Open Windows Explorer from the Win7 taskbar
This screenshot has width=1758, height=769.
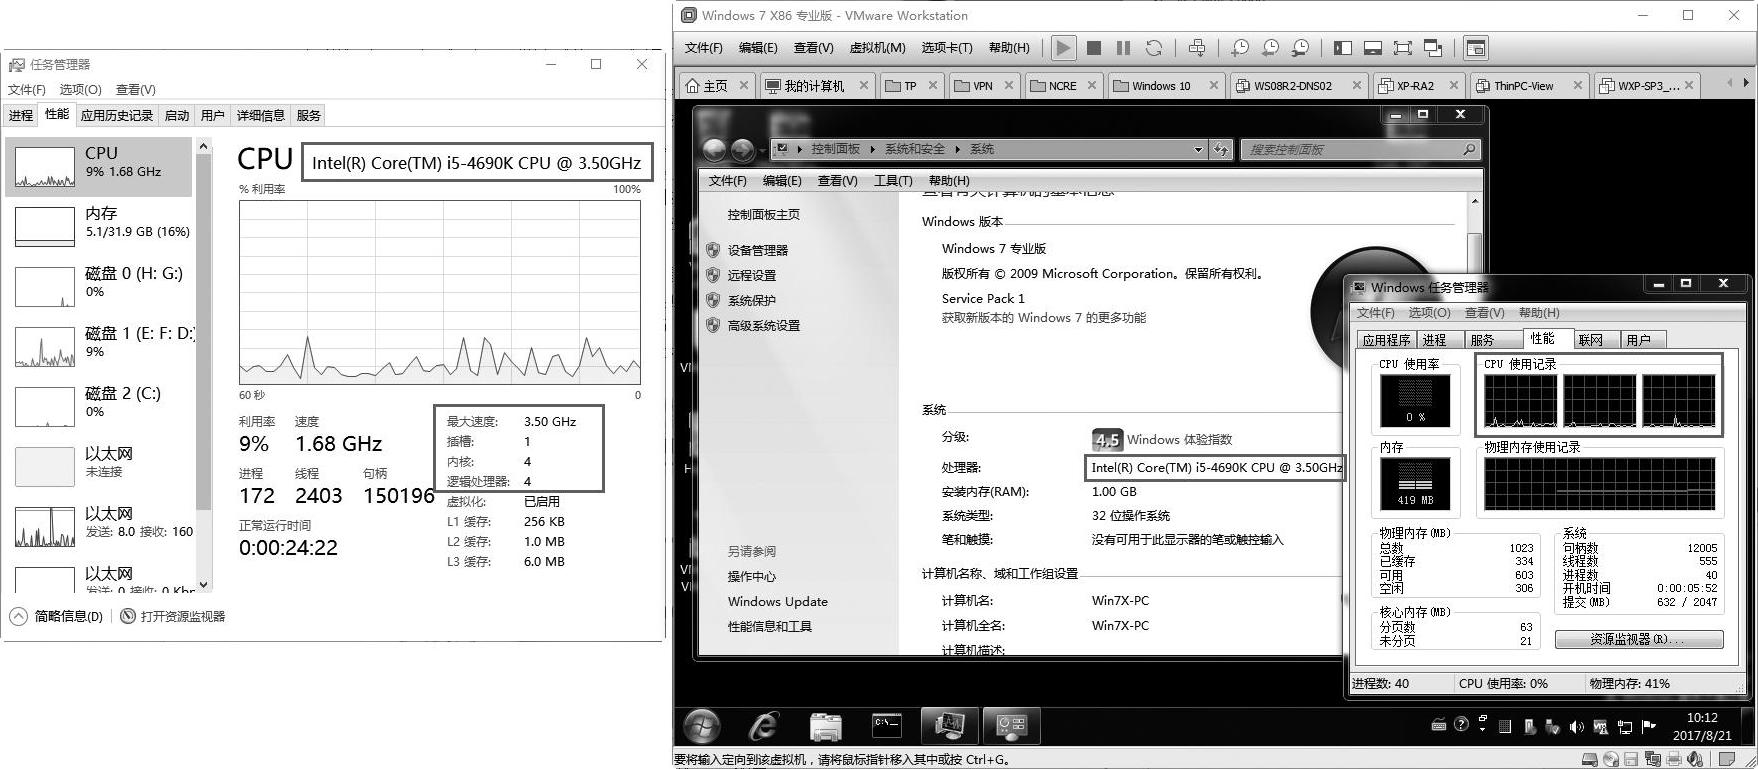click(826, 726)
